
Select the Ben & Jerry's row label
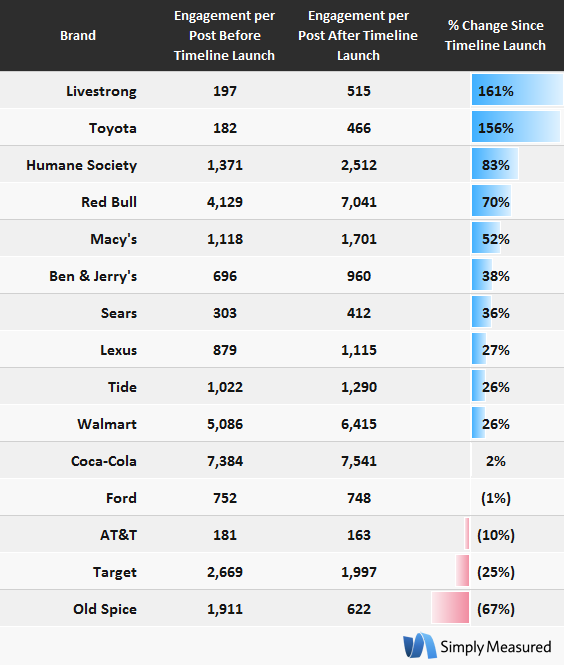click(93, 276)
